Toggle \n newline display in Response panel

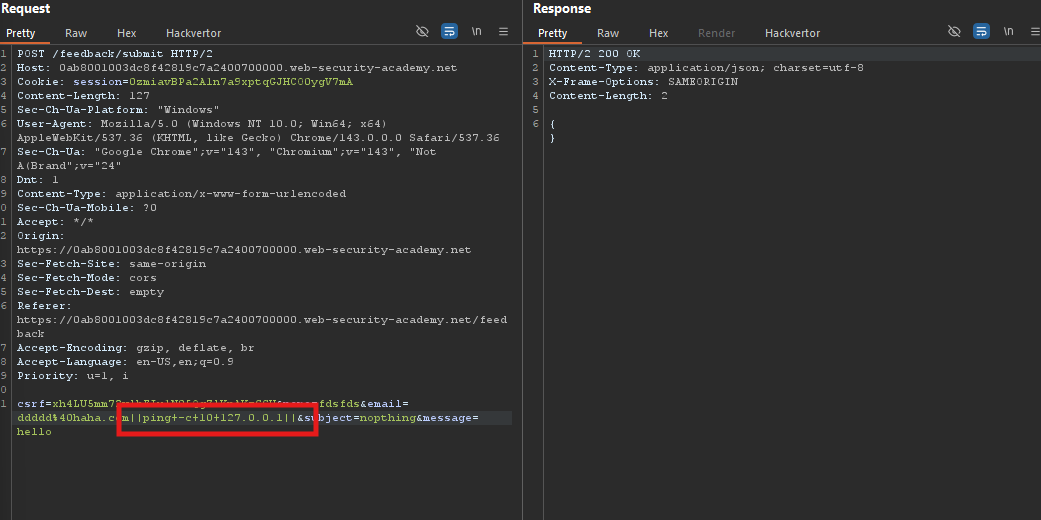click(x=1008, y=31)
